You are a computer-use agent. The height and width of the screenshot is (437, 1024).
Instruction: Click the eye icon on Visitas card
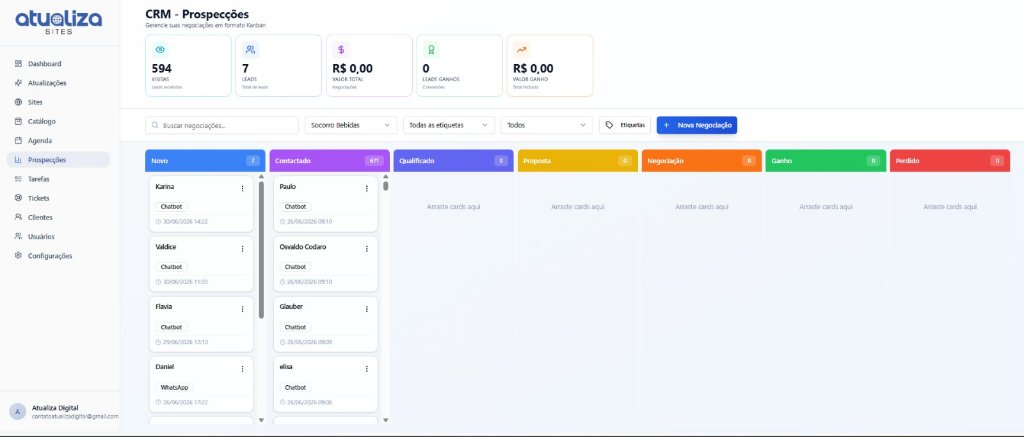(160, 50)
